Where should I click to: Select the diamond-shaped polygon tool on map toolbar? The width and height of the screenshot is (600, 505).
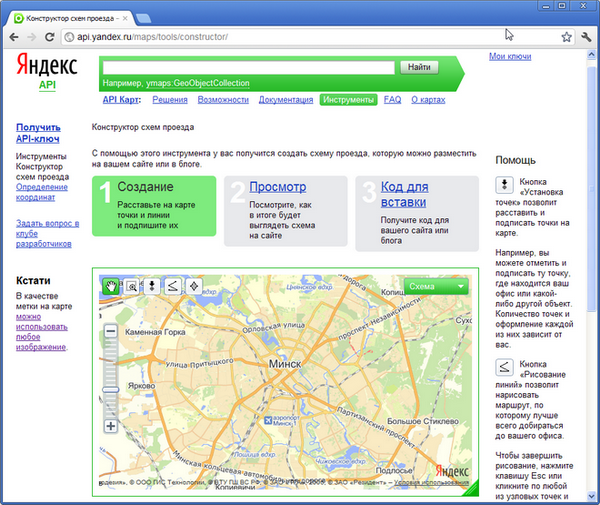(194, 286)
